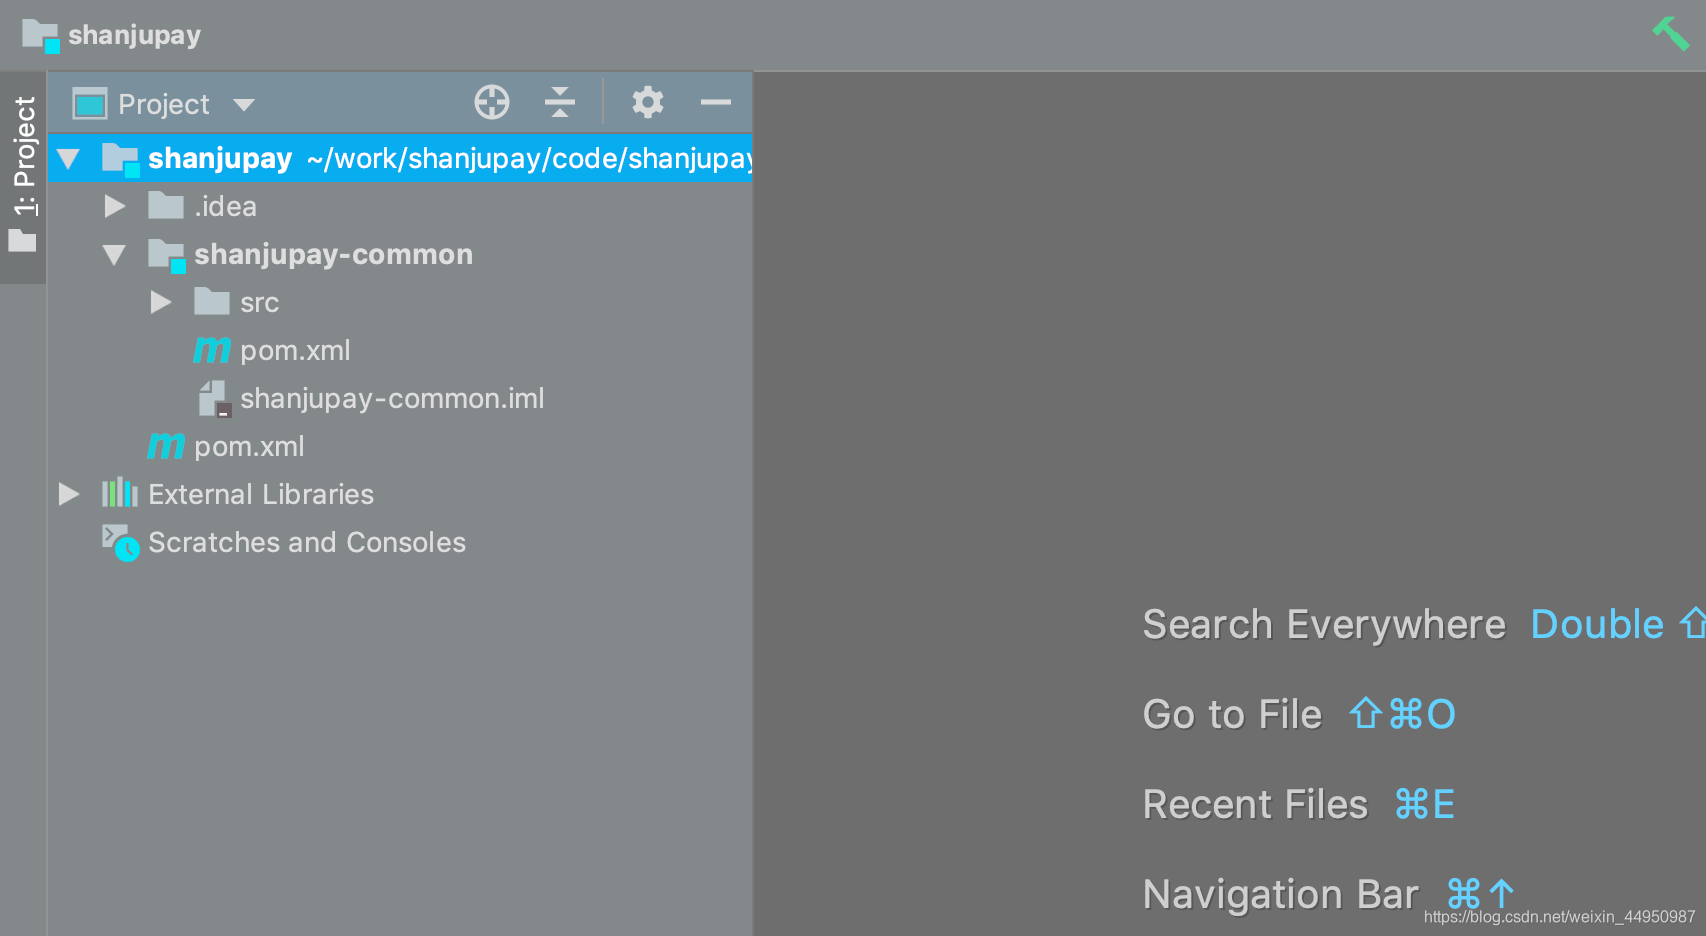Click the Recent Files hint text
Image resolution: width=1706 pixels, height=936 pixels.
[1255, 804]
